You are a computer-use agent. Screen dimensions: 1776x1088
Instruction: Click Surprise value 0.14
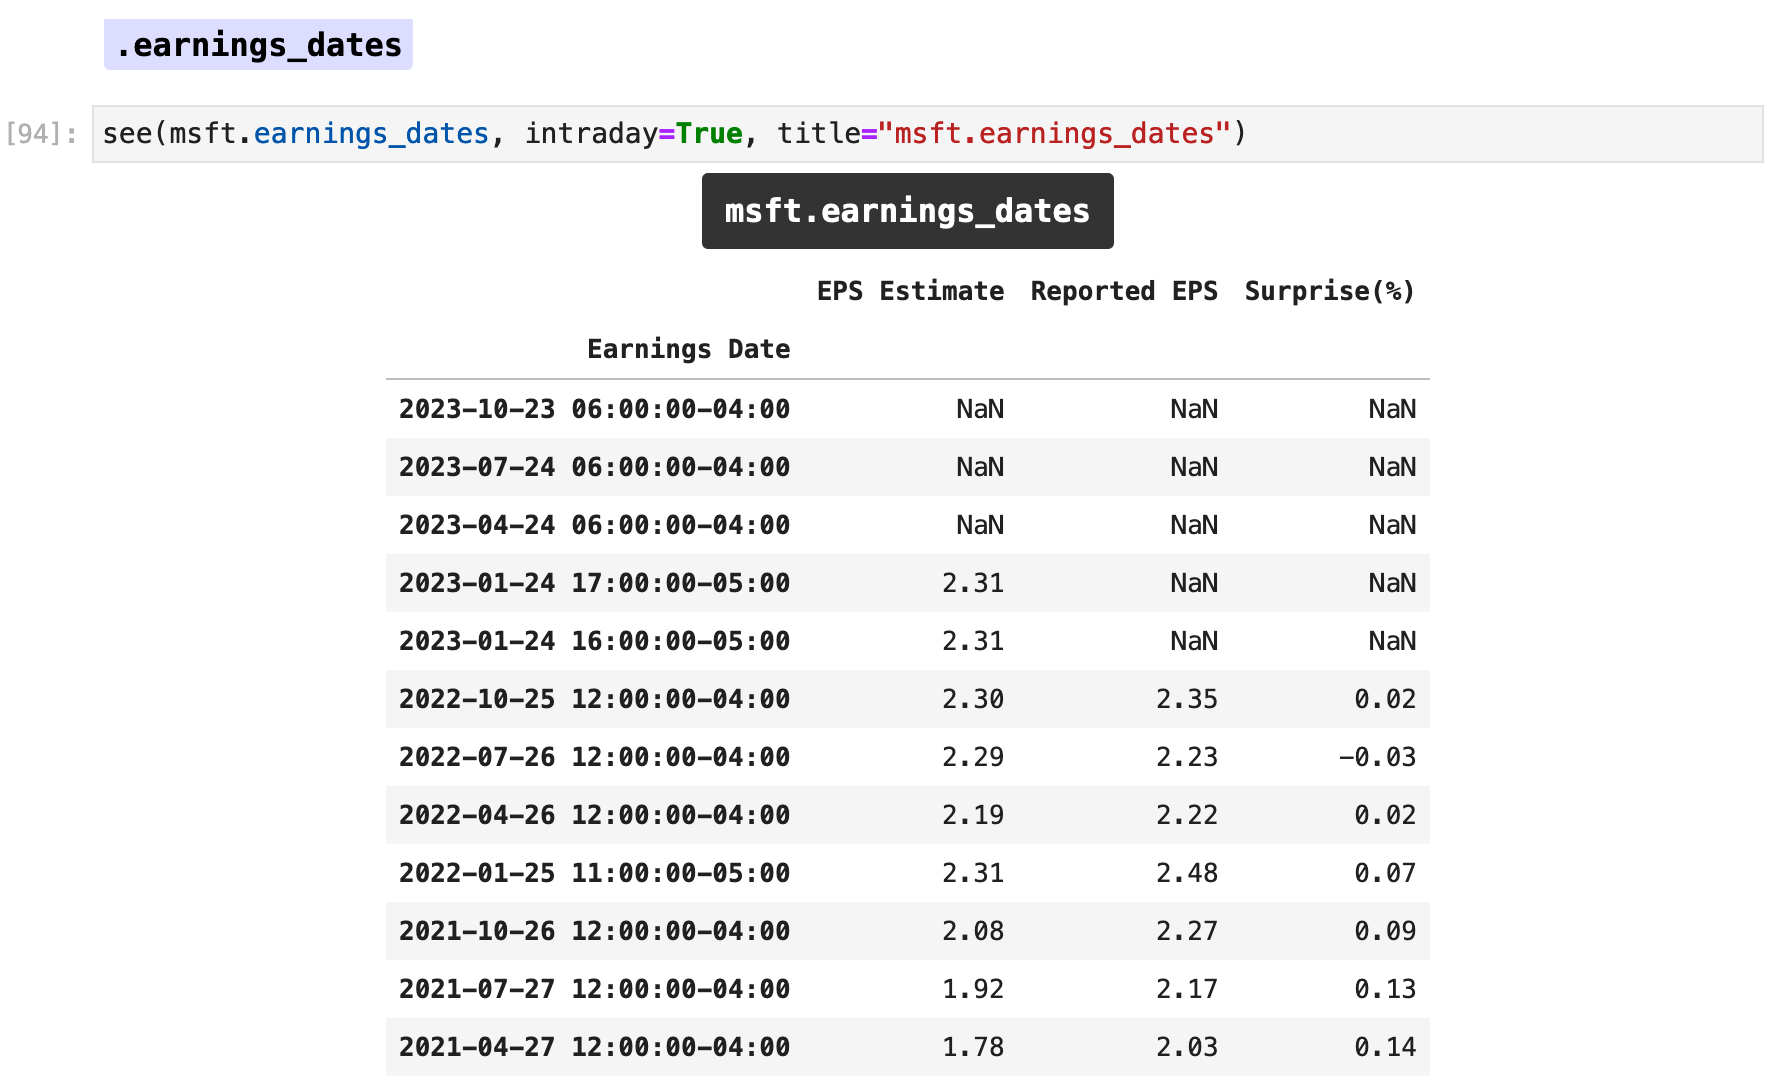click(x=1386, y=1047)
